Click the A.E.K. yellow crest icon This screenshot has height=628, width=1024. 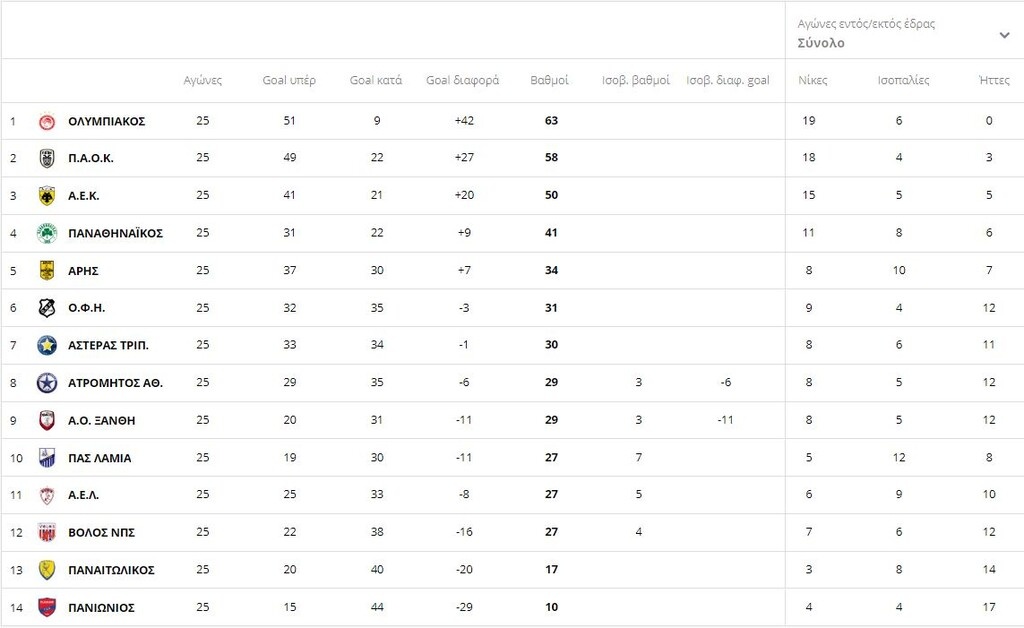pyautogui.click(x=47, y=196)
